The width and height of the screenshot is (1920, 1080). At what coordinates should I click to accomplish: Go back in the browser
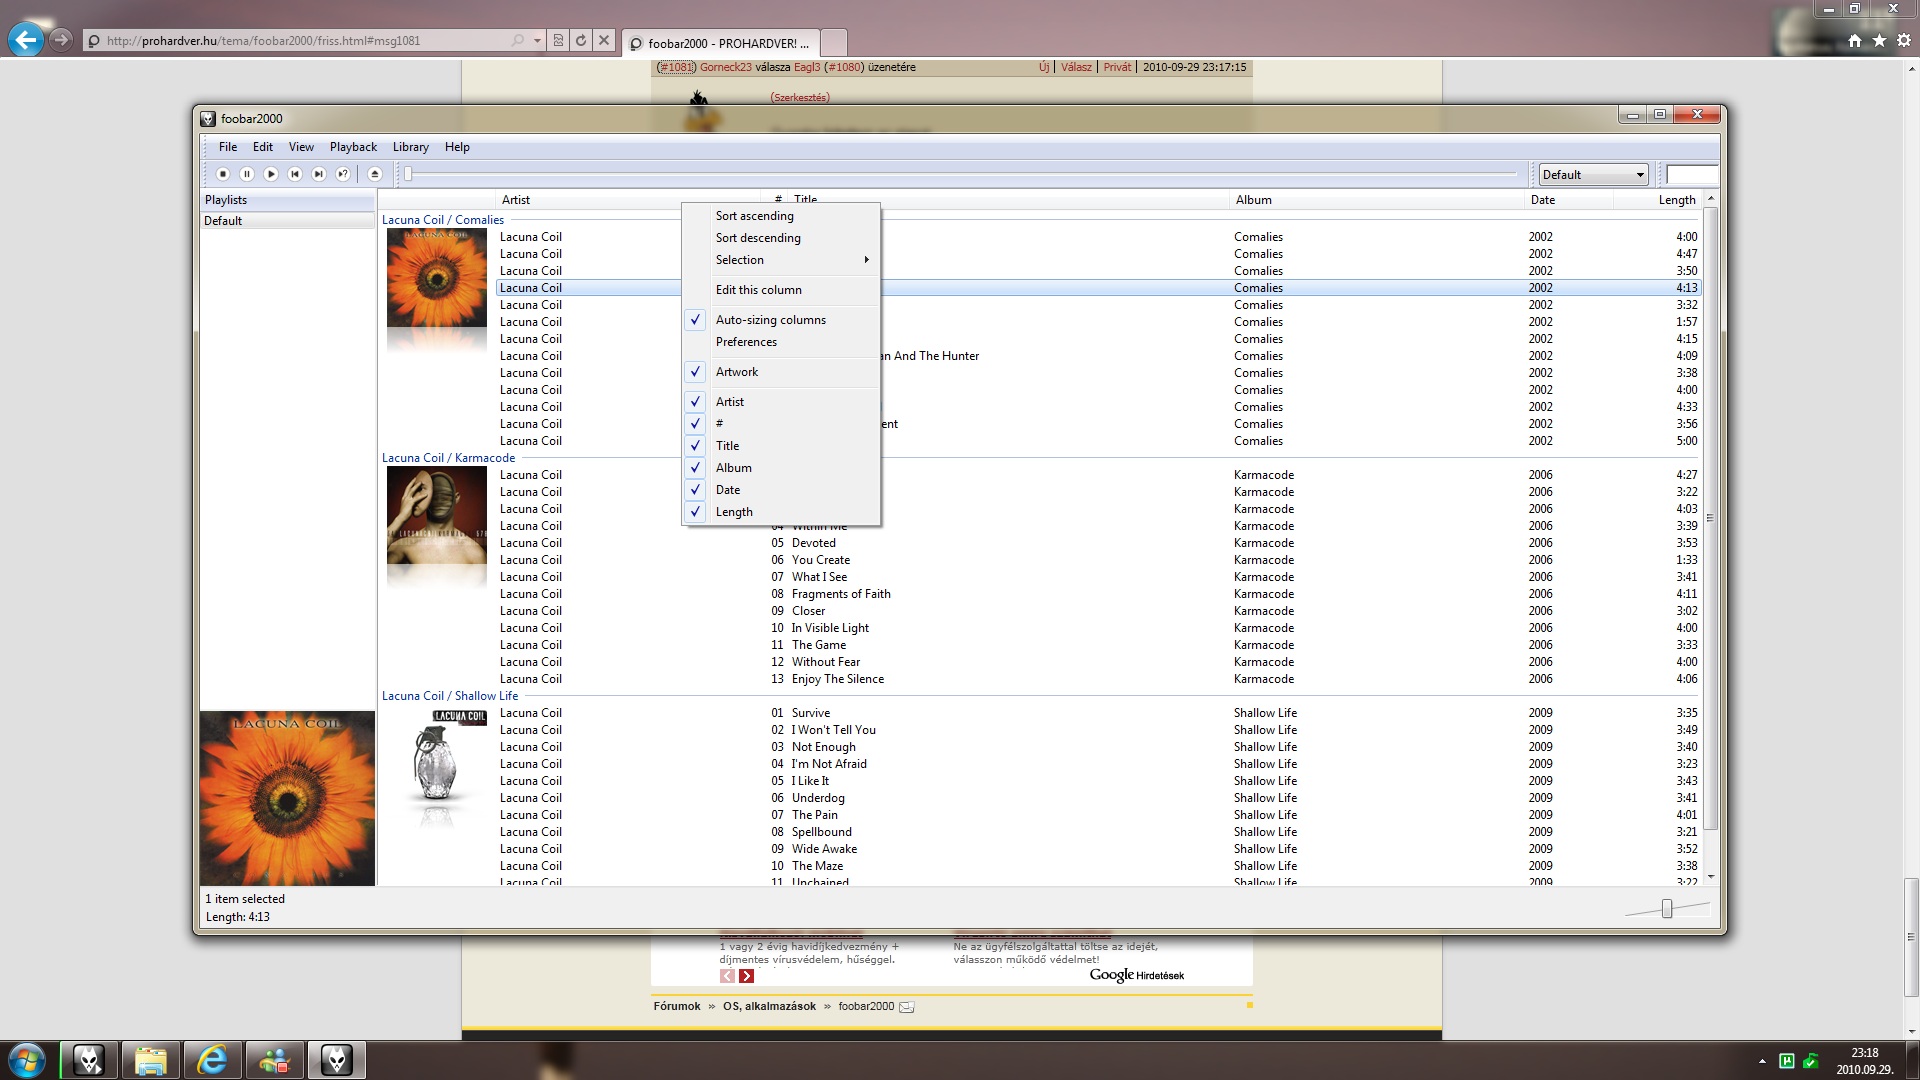point(26,40)
